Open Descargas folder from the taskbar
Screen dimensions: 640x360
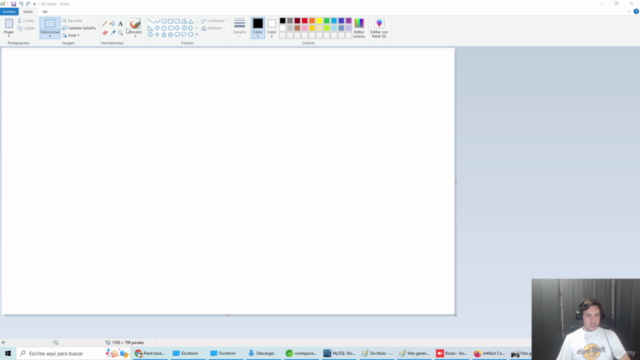[x=262, y=353]
